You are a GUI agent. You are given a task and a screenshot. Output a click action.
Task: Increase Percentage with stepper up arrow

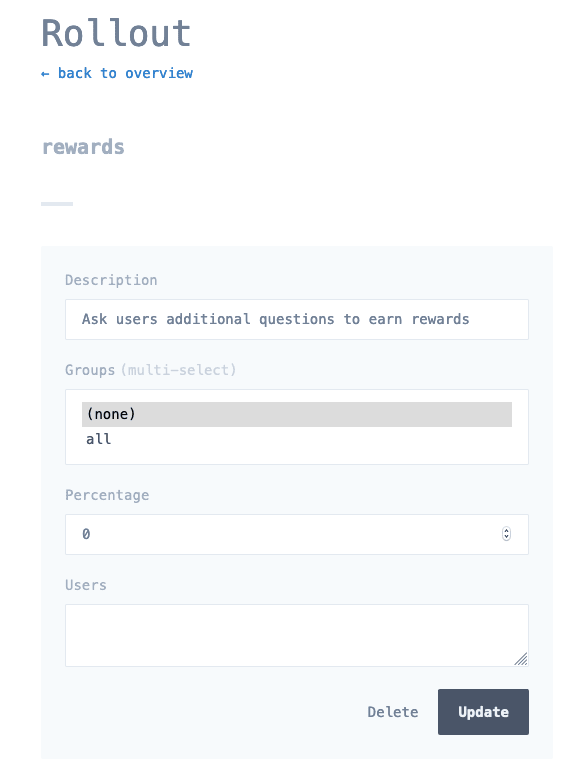[x=506, y=531]
